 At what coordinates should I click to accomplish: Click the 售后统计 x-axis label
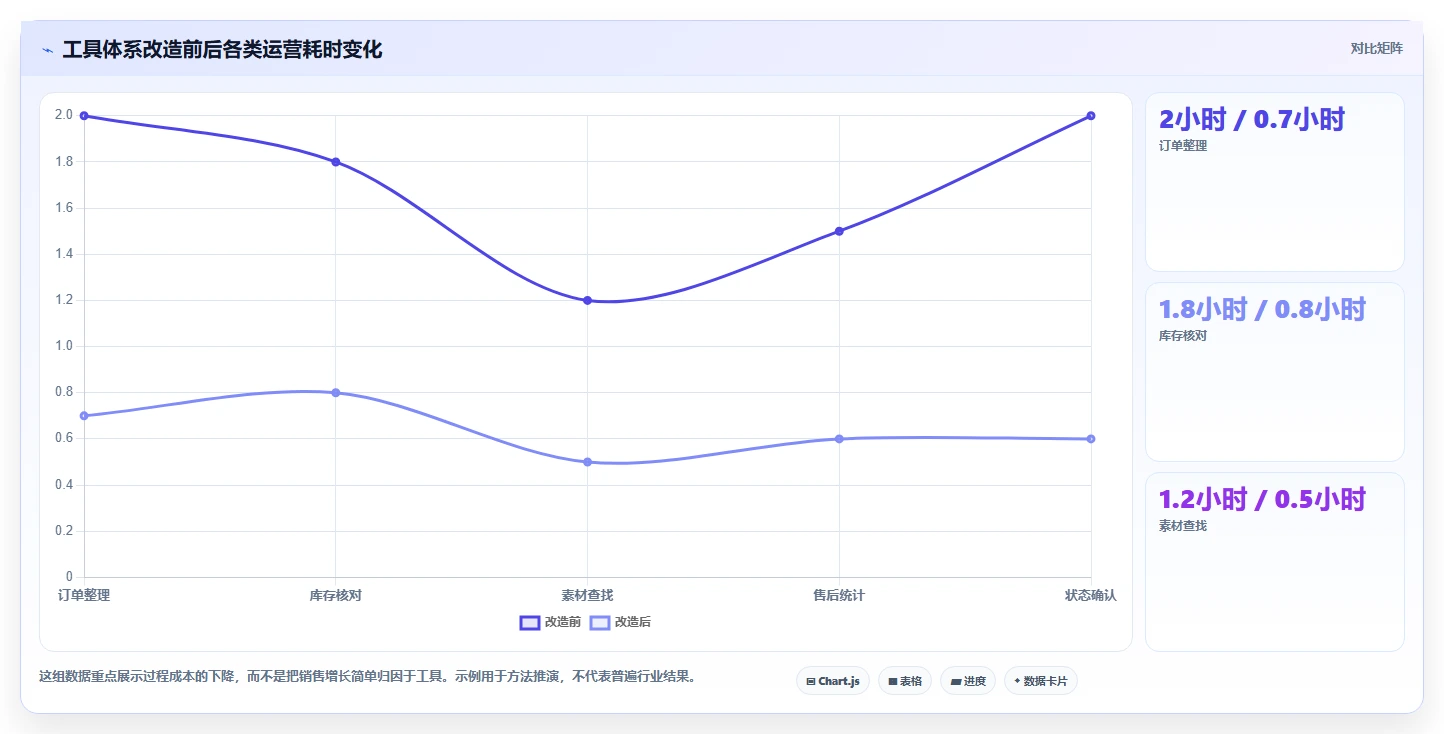click(x=839, y=595)
